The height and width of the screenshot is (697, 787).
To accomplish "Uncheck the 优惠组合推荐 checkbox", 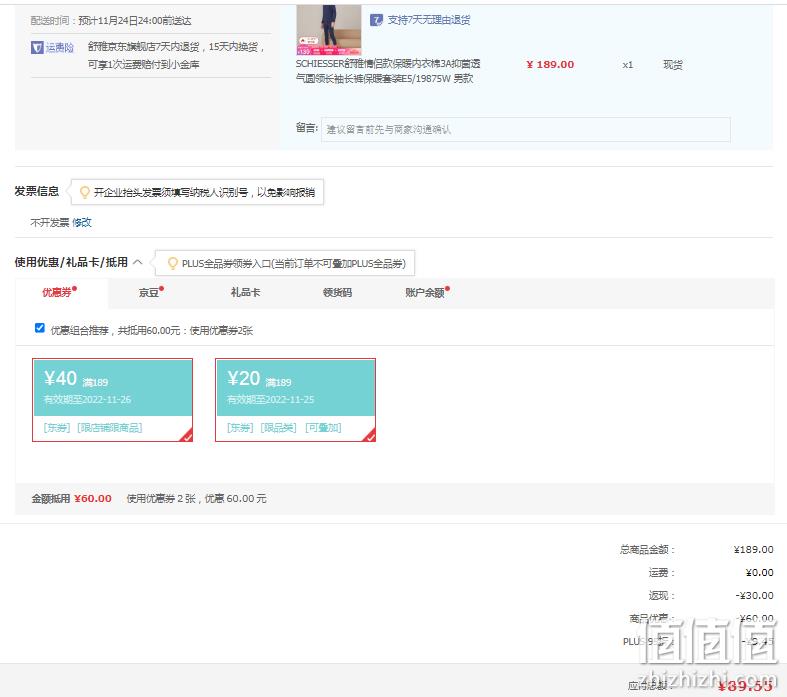I will tap(40, 328).
